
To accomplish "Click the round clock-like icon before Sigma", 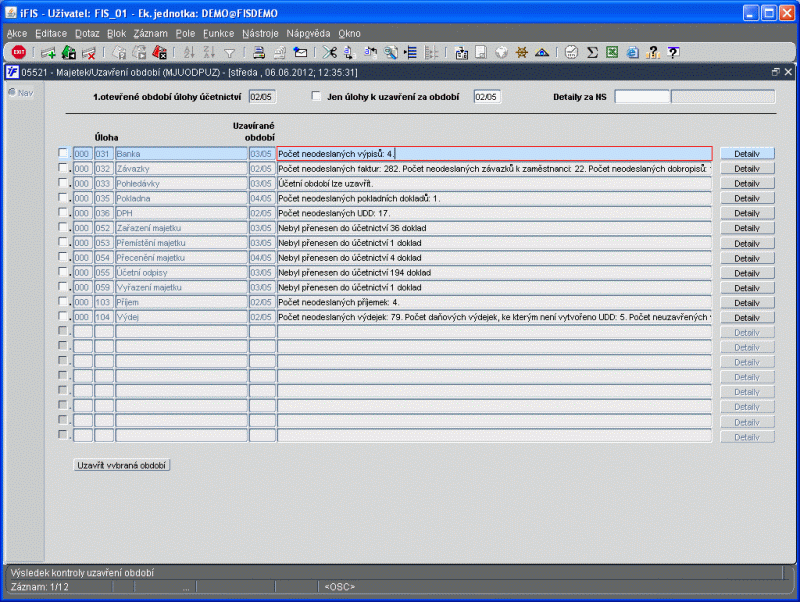I will 571,52.
